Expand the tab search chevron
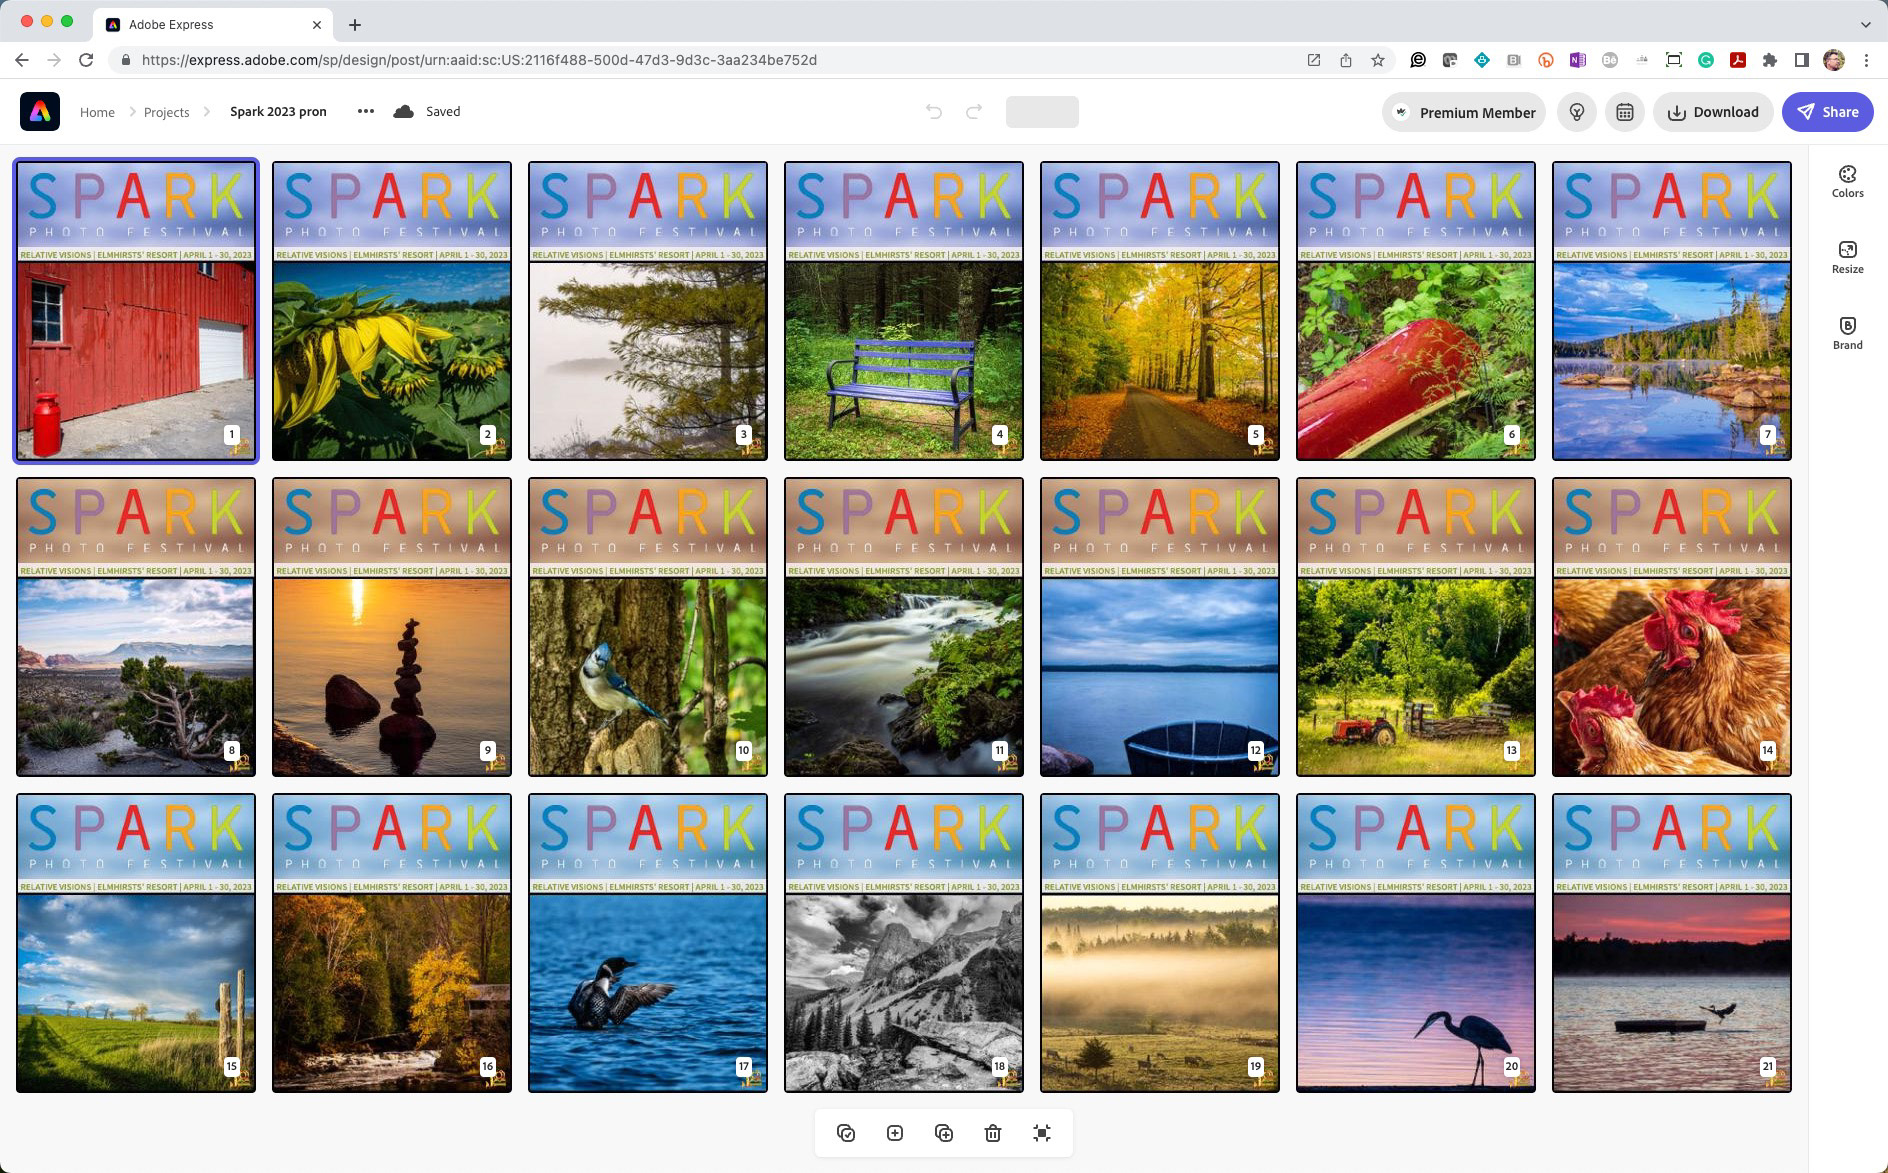 (1865, 24)
